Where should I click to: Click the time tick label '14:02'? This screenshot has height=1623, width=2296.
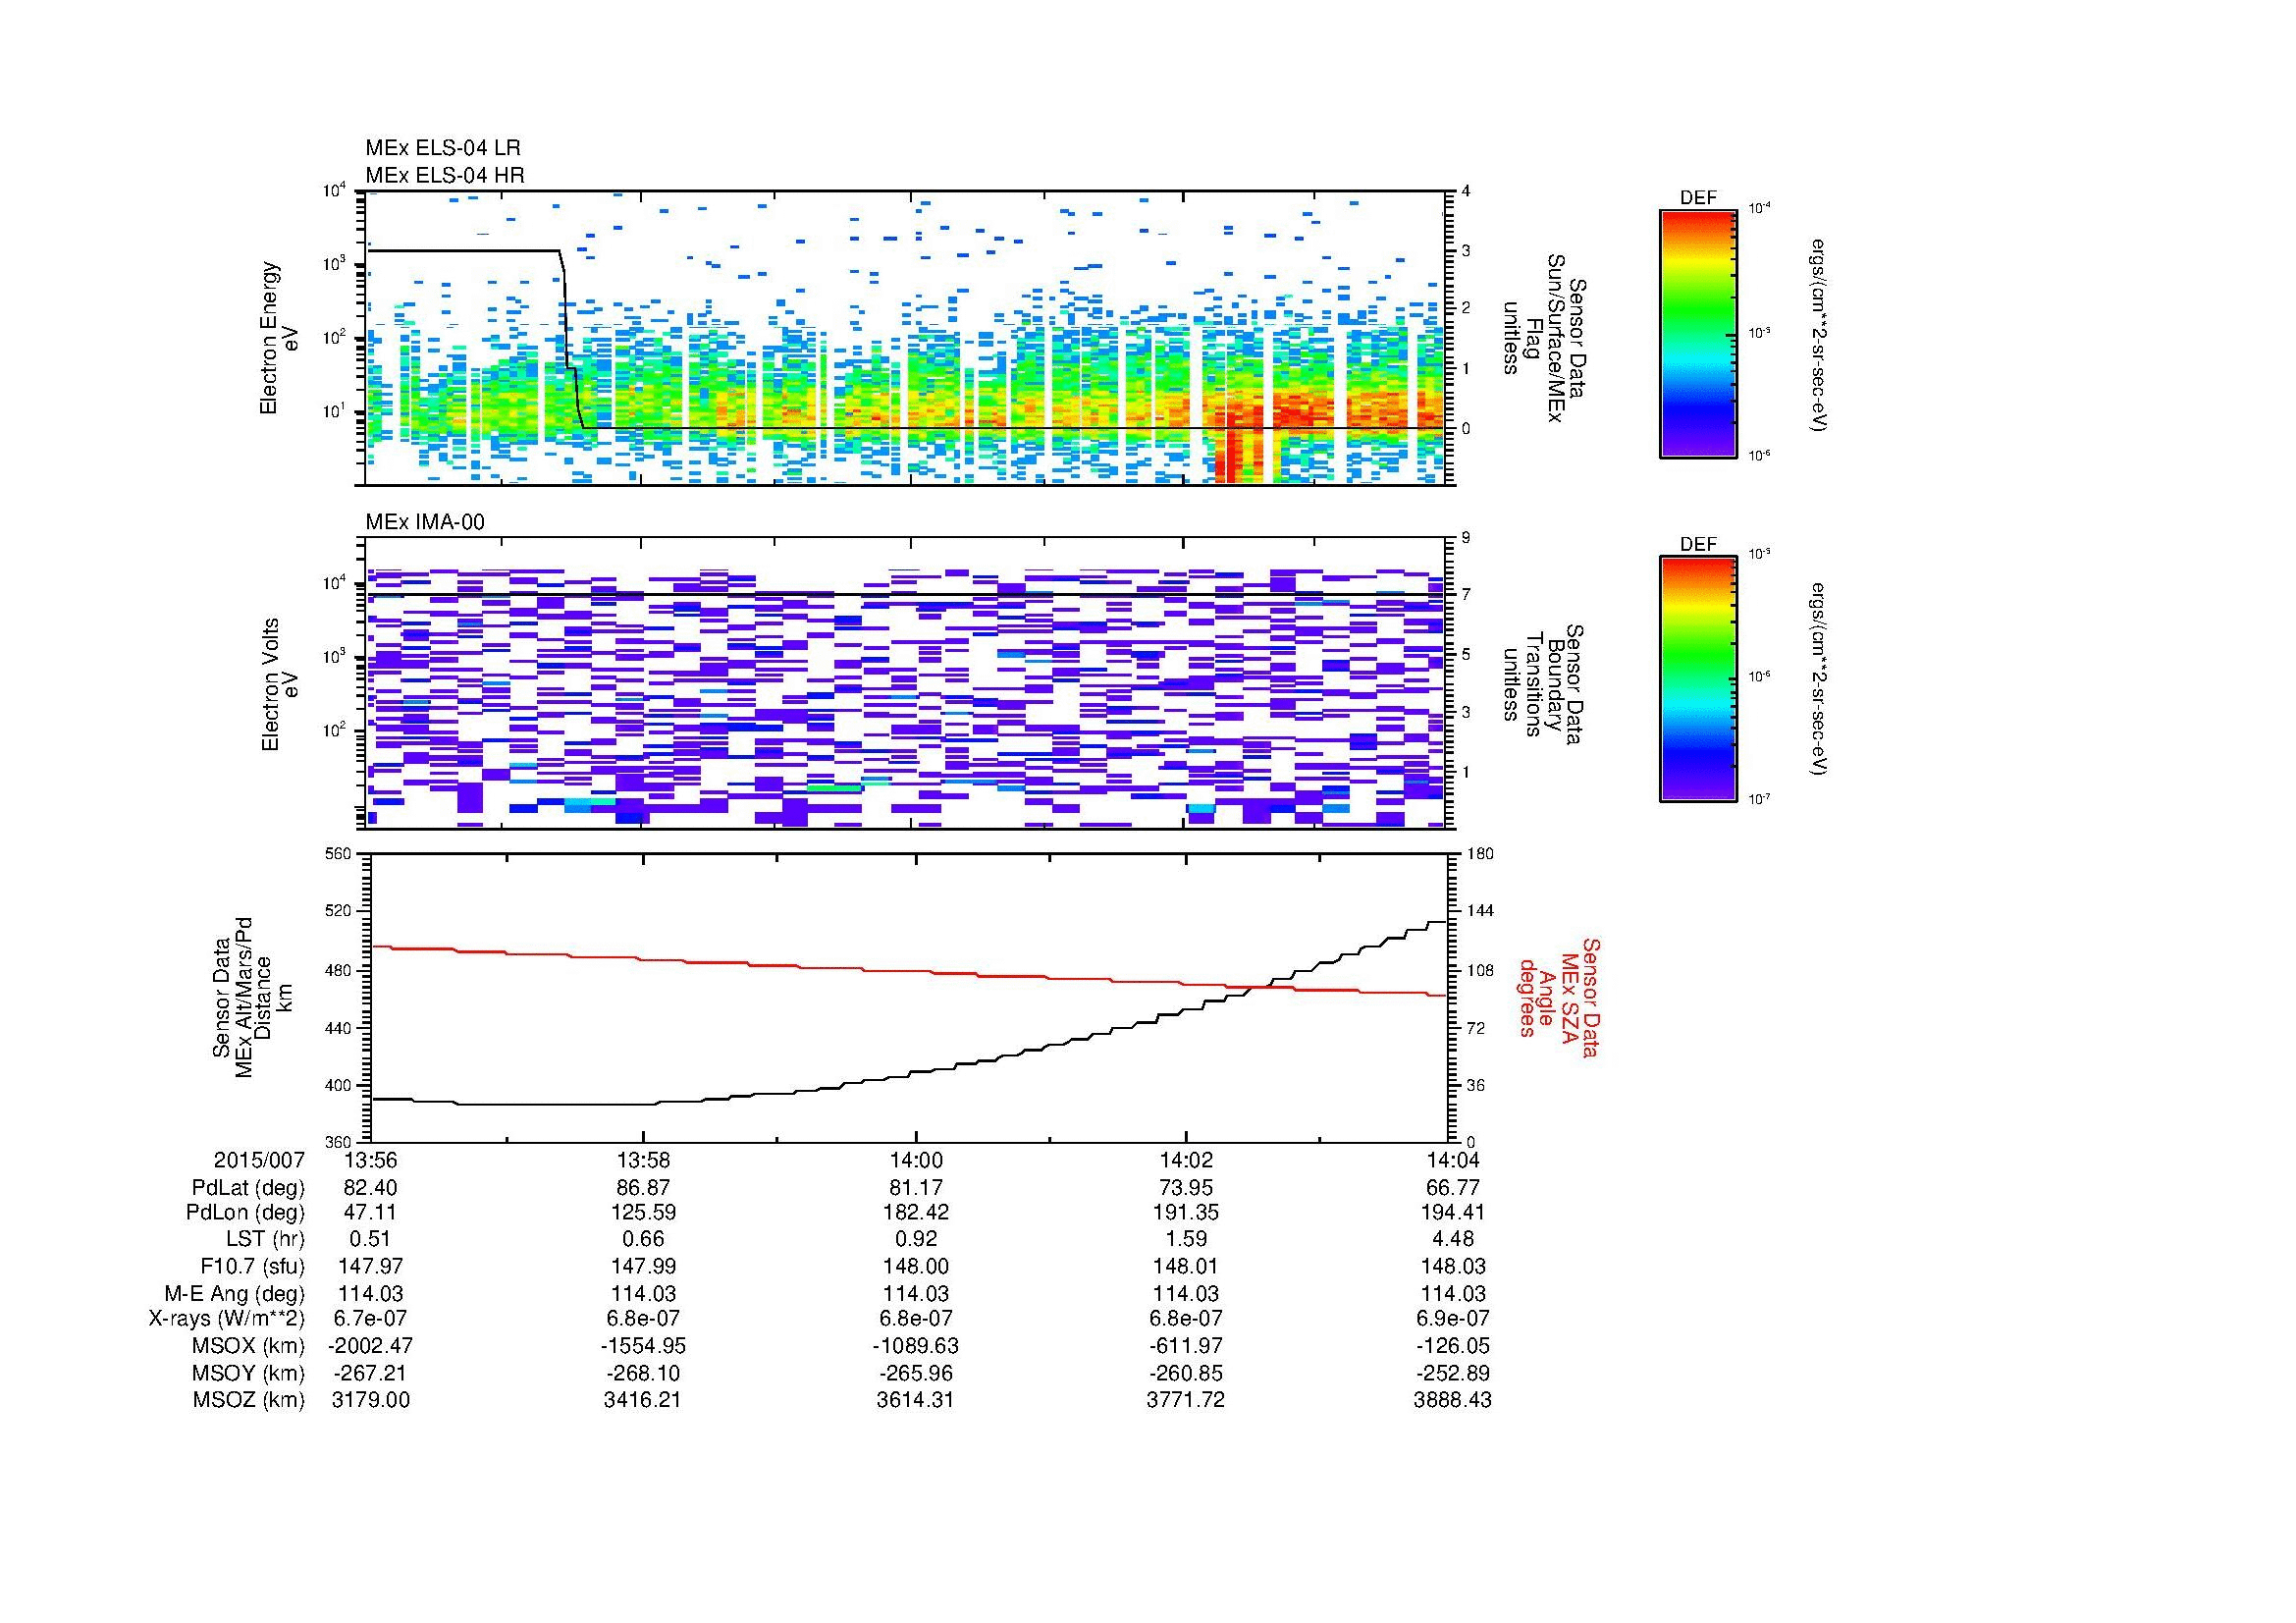click(1186, 1160)
